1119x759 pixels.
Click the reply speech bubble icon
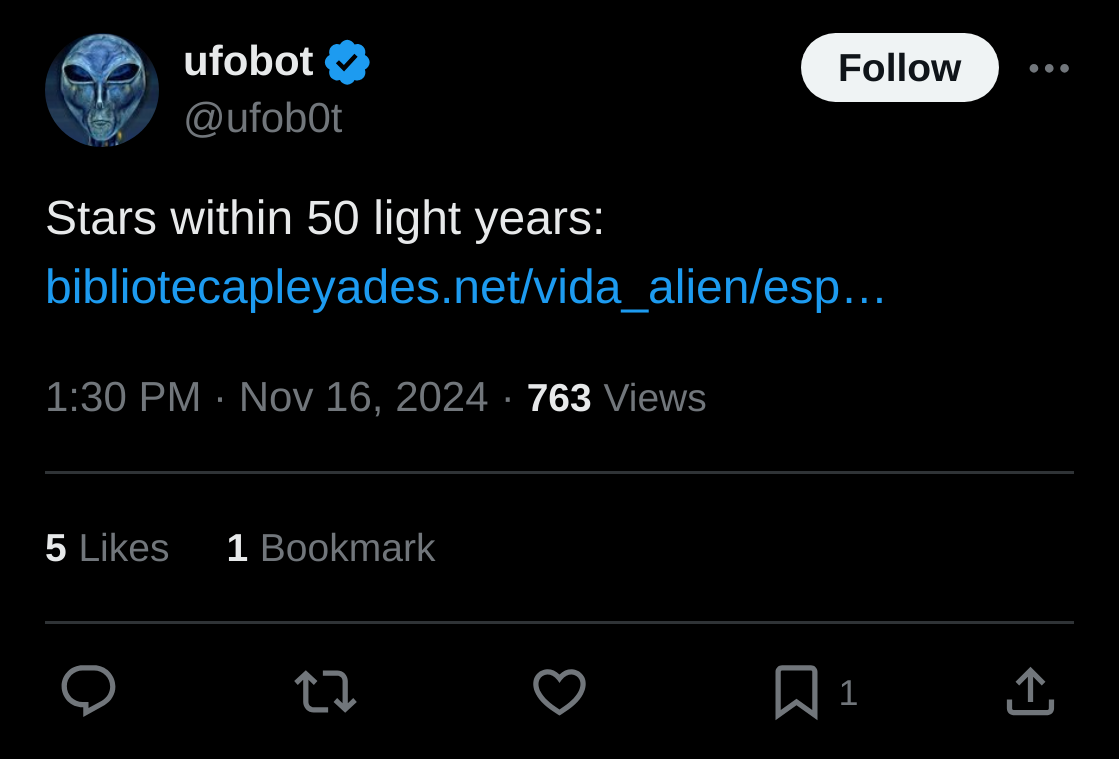click(x=88, y=691)
